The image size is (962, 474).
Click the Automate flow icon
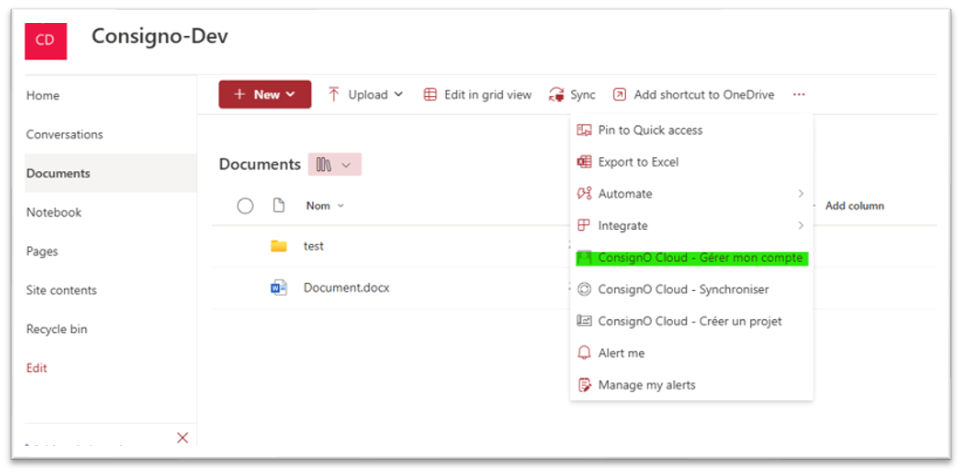(585, 194)
